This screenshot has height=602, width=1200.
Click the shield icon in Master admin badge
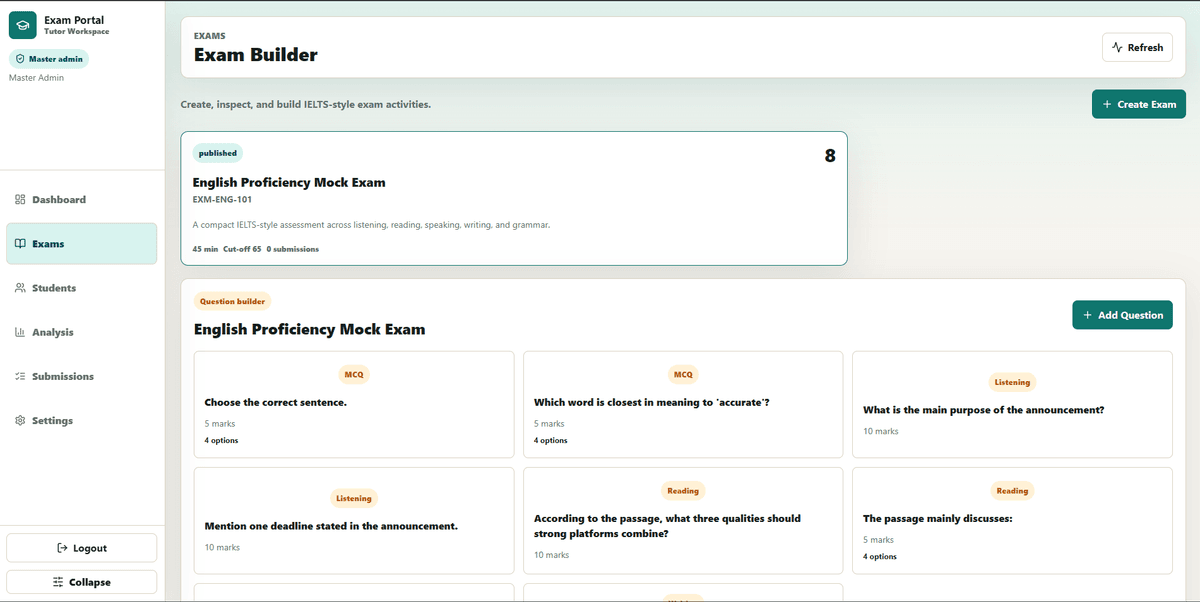20,59
